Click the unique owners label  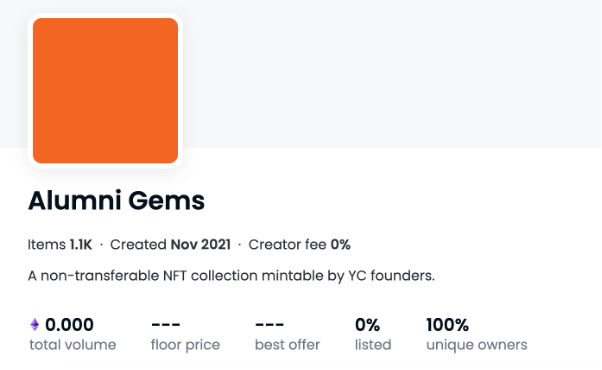coord(476,345)
